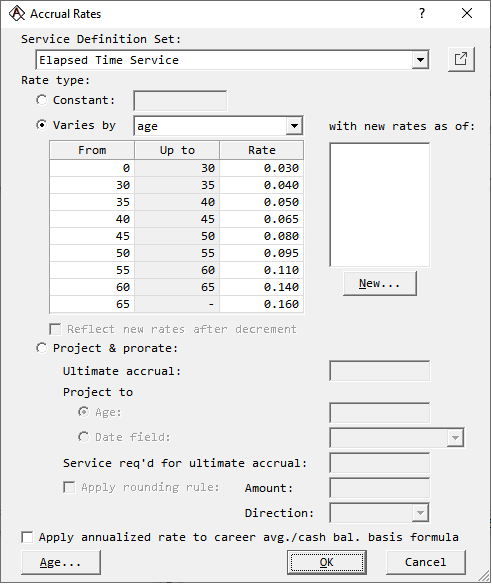492x584 pixels.
Task: Click the Rate column header
Action: click(261, 150)
